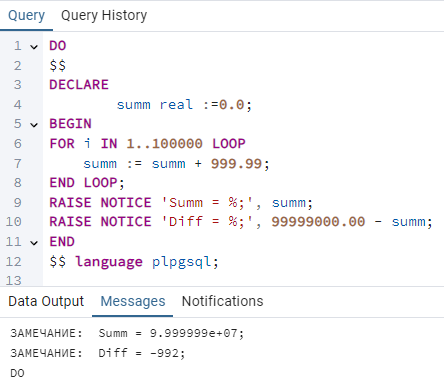
Task: Click the BEGIN keyword
Action: [x=70, y=124]
